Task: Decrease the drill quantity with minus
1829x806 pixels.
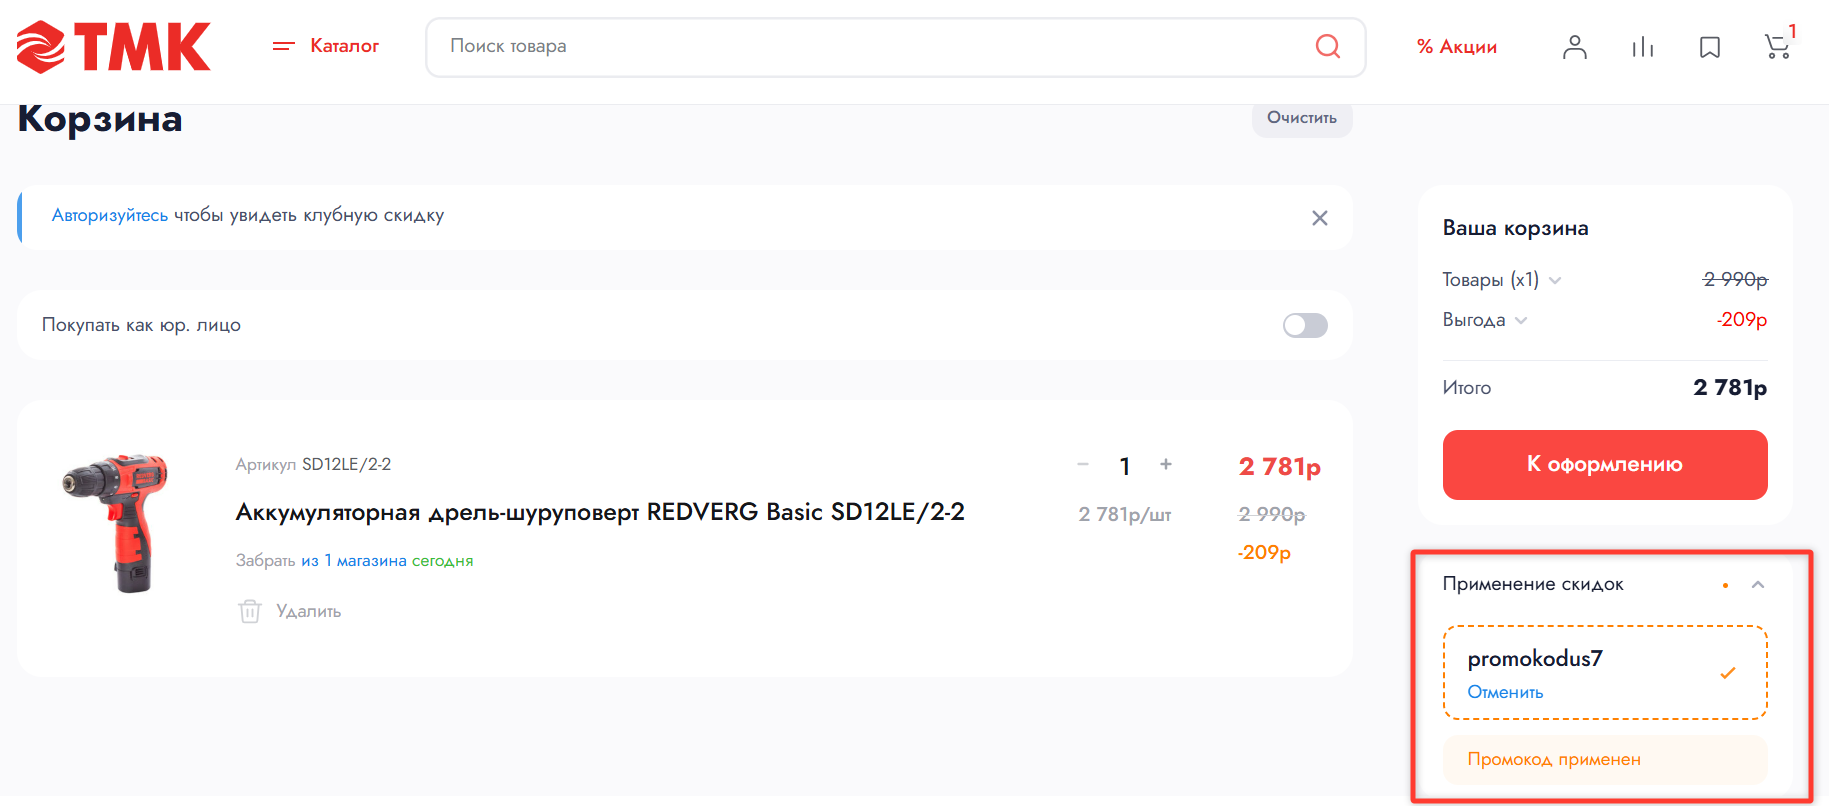Action: pyautogui.click(x=1083, y=464)
